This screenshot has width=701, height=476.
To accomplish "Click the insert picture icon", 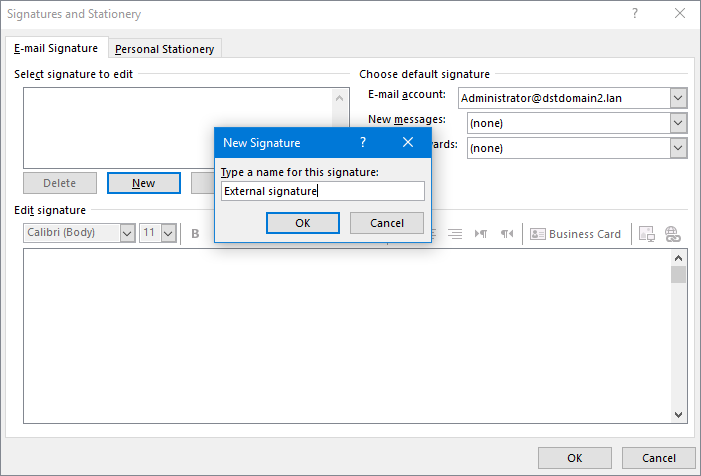I will pyautogui.click(x=646, y=234).
